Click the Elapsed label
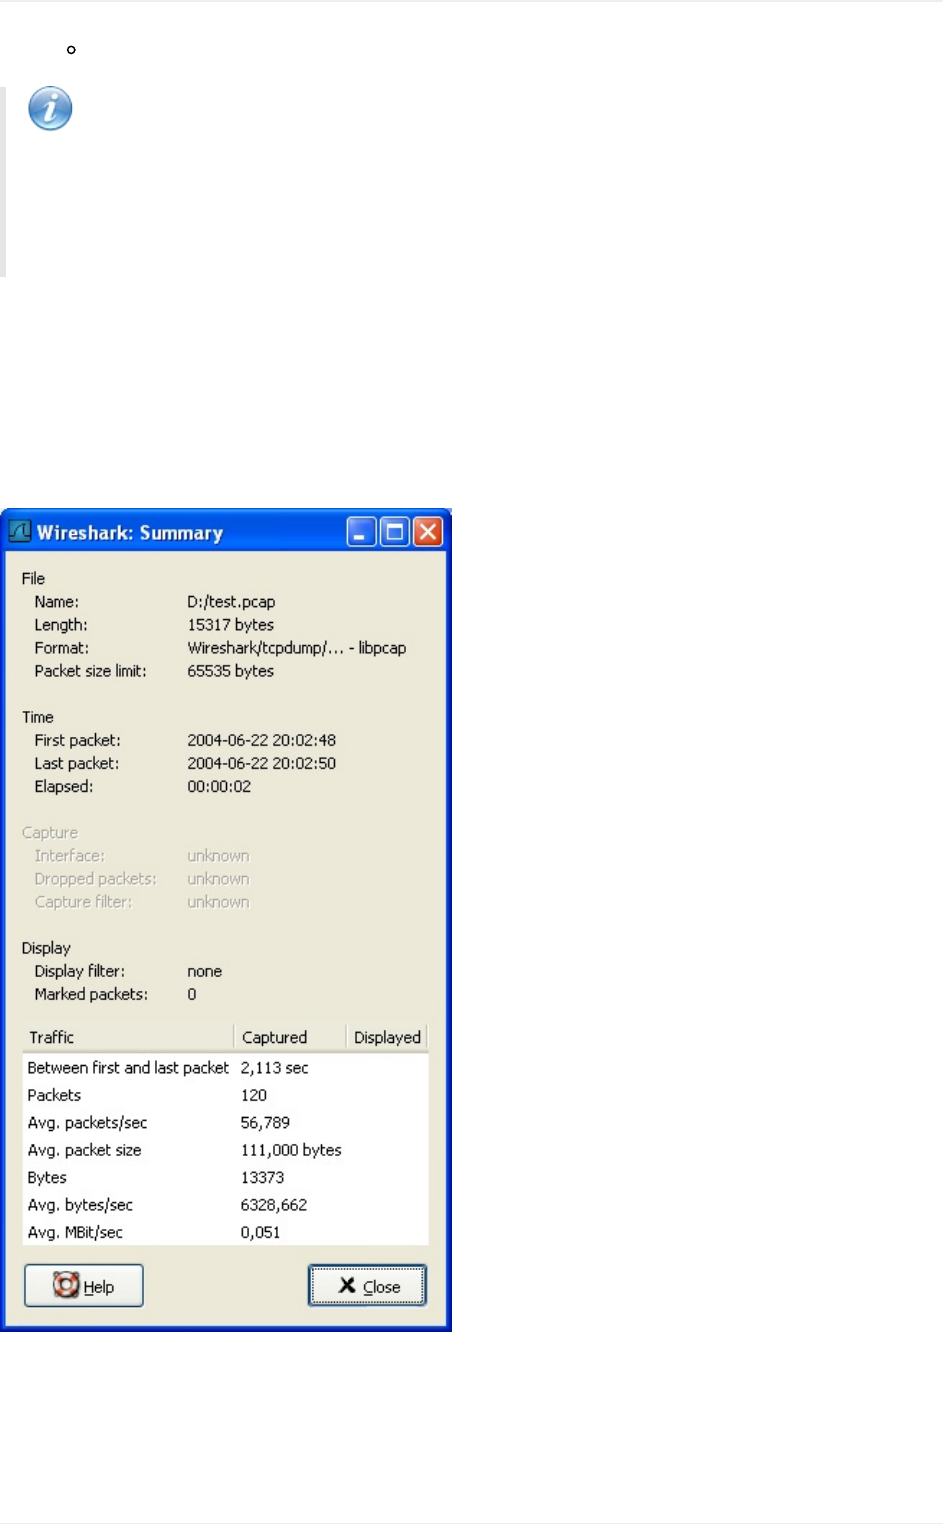 pos(63,786)
